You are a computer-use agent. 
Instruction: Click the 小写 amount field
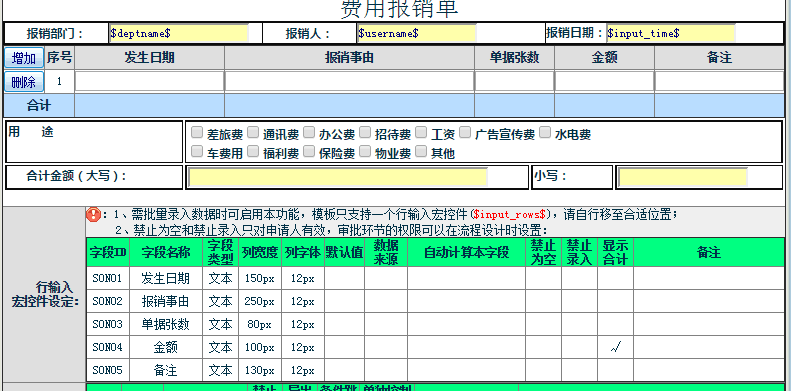(683, 178)
